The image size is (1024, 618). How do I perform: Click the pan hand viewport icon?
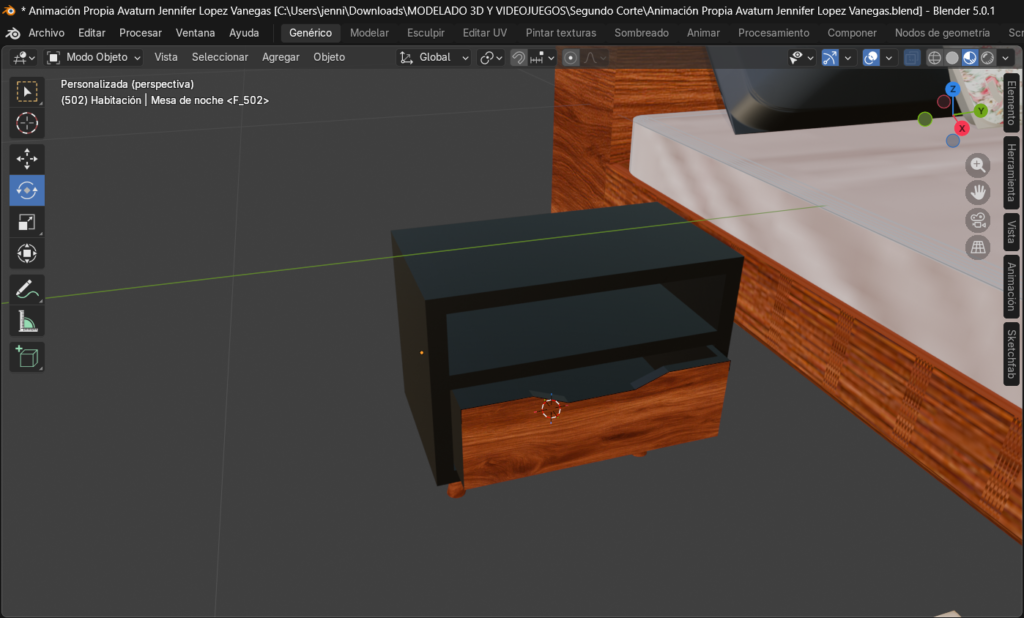(x=978, y=193)
